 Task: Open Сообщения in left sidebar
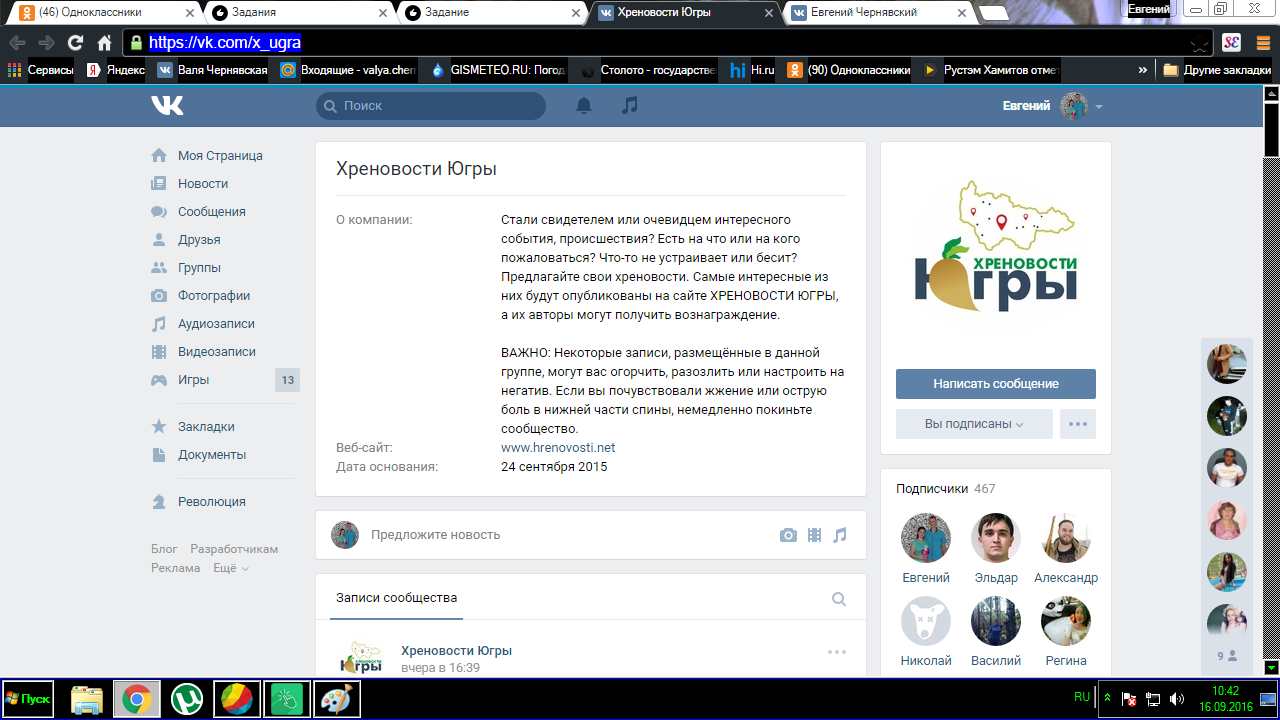pos(212,212)
